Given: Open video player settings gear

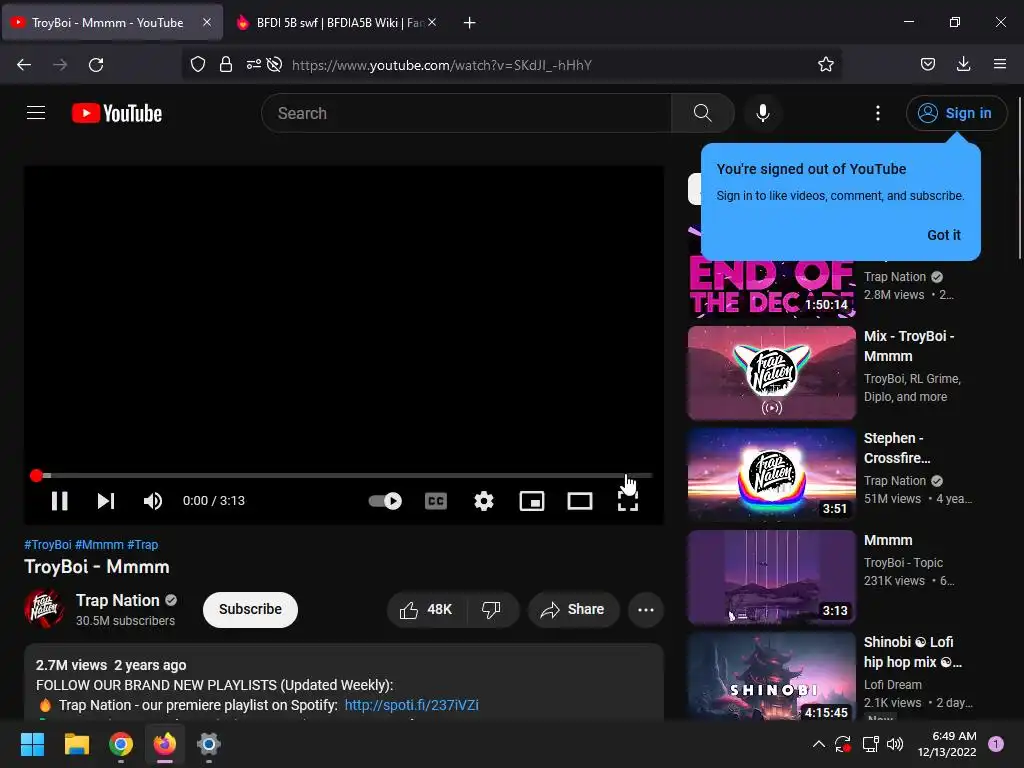Looking at the screenshot, I should click(484, 501).
